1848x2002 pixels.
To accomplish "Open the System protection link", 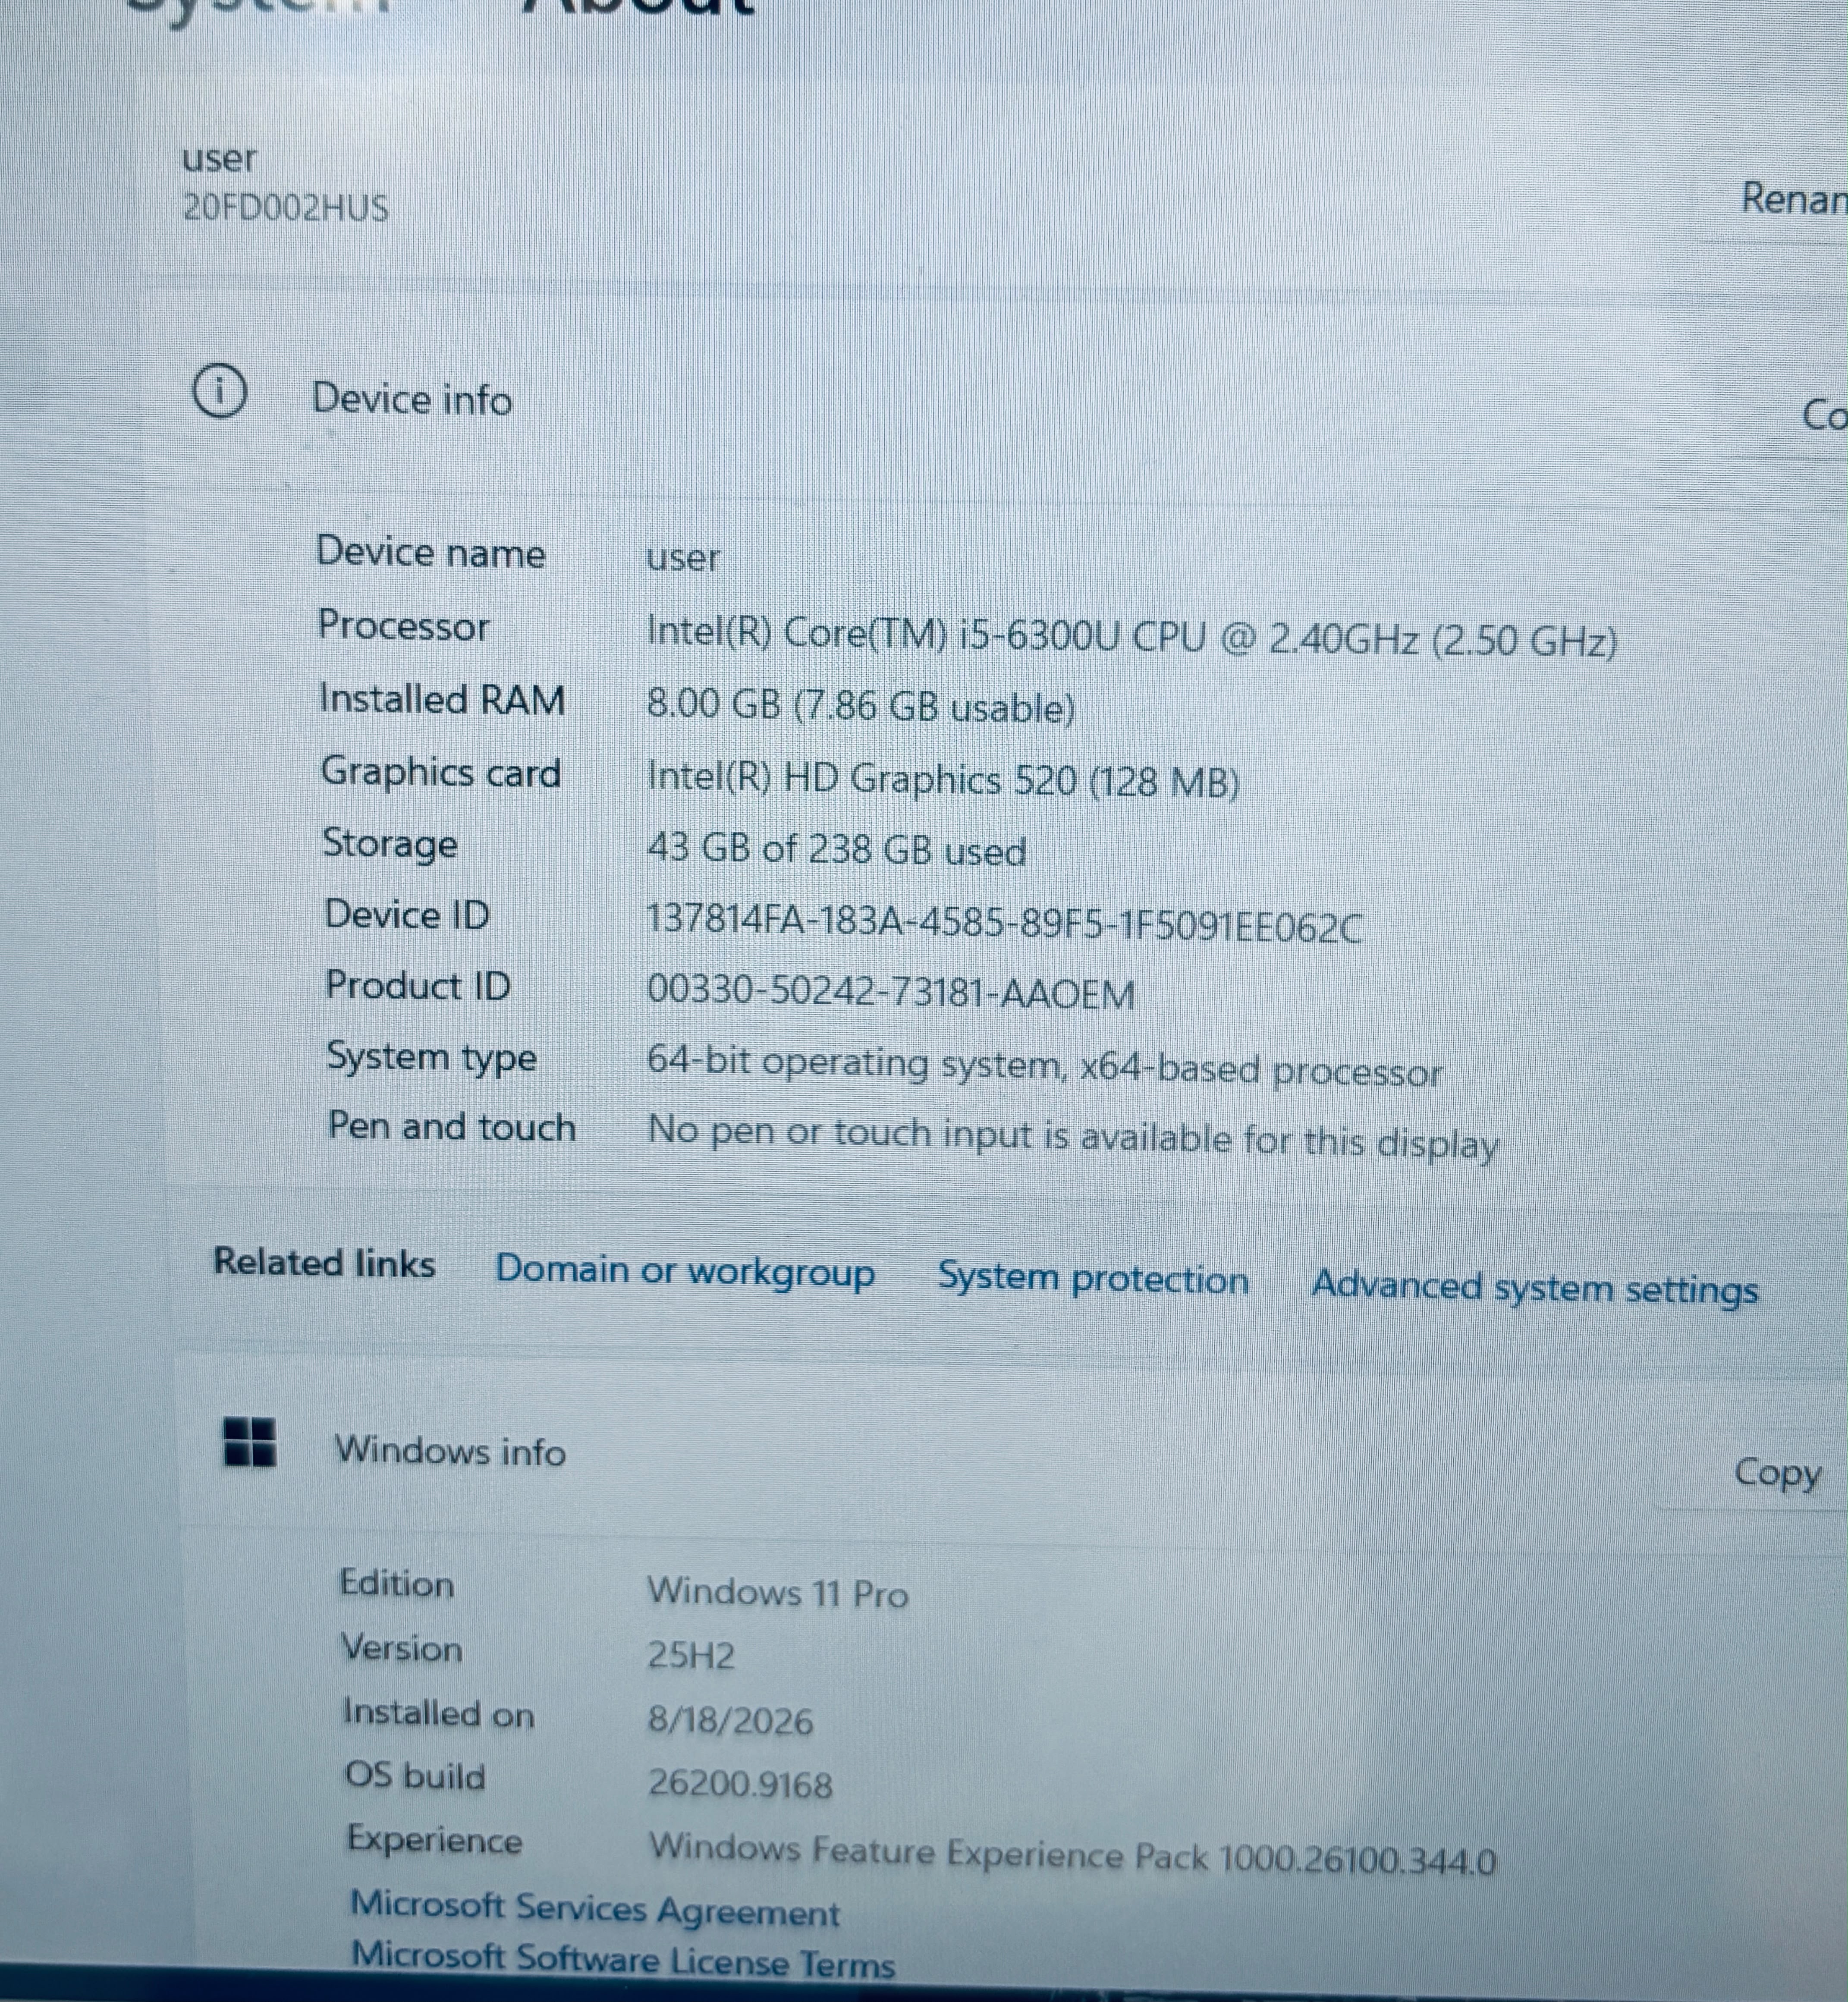I will tap(1093, 1278).
